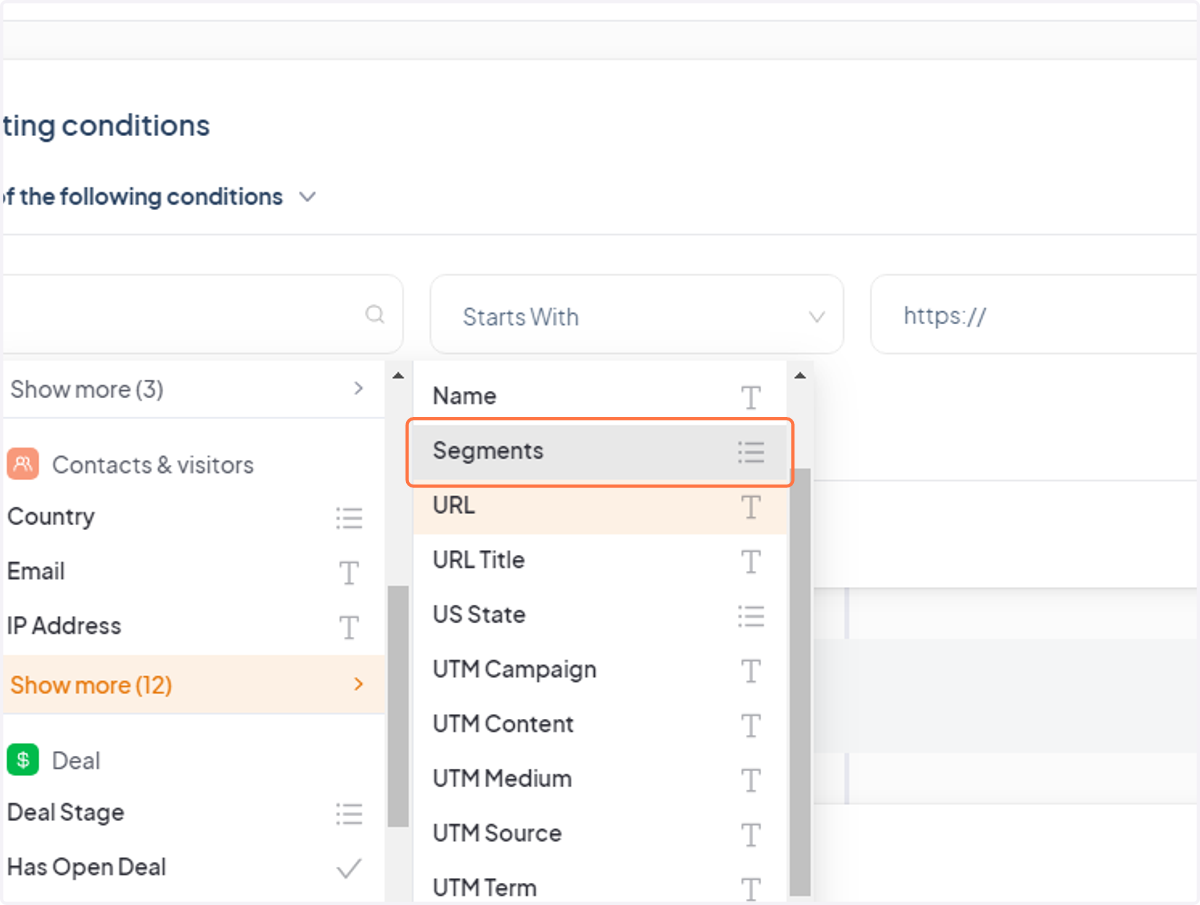Click the Contacts & visitors people icon
Image resolution: width=1200 pixels, height=905 pixels.
(x=22, y=464)
